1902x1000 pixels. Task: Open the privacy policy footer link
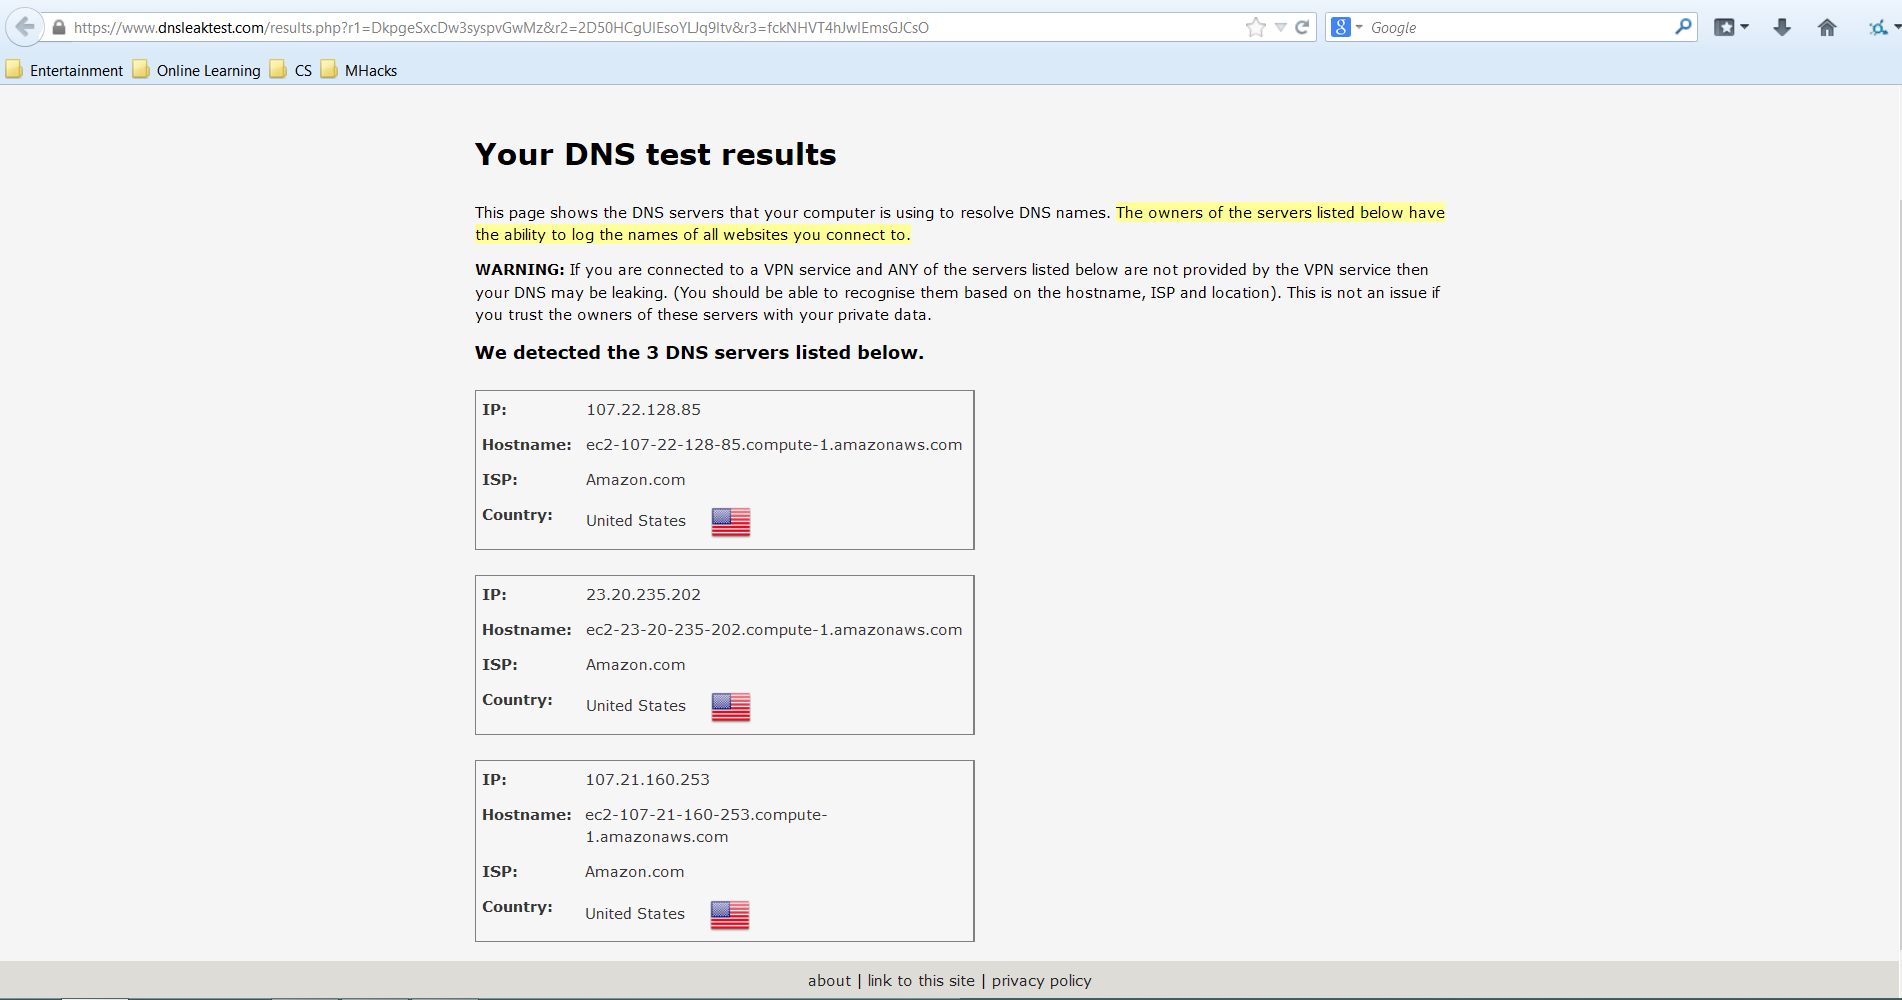(x=1041, y=981)
